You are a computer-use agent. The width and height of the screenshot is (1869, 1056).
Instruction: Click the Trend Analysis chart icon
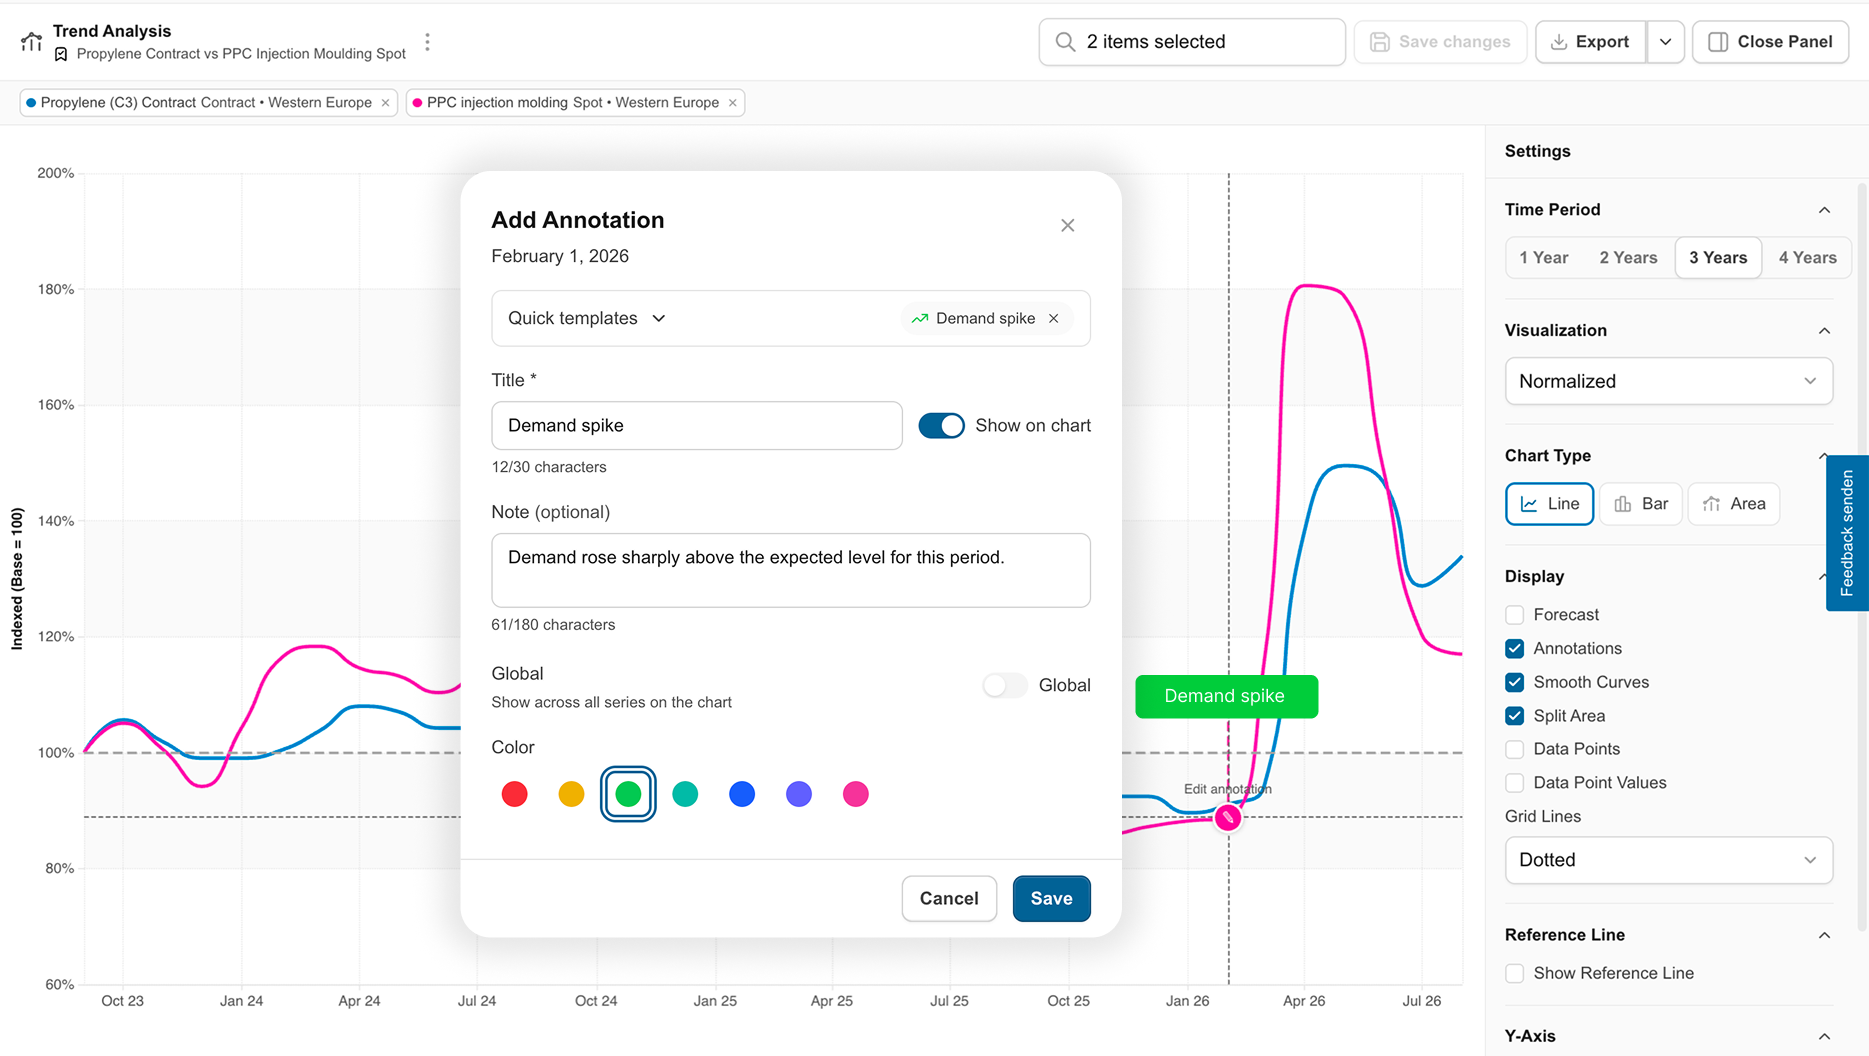[32, 41]
